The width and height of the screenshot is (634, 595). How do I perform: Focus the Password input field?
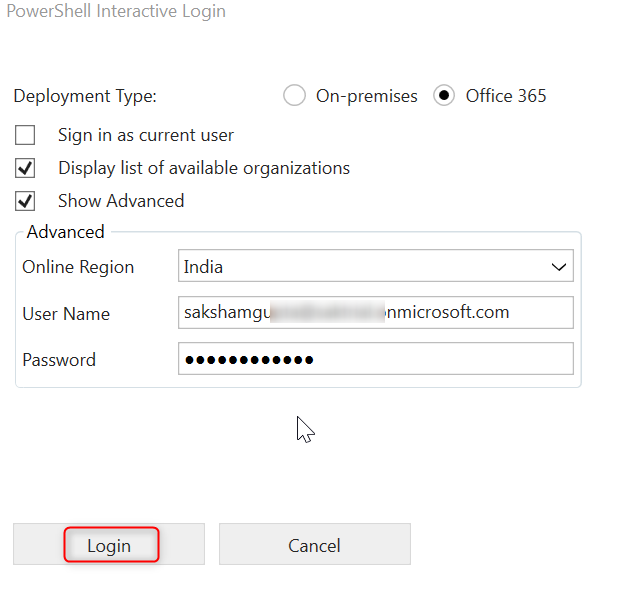(375, 359)
